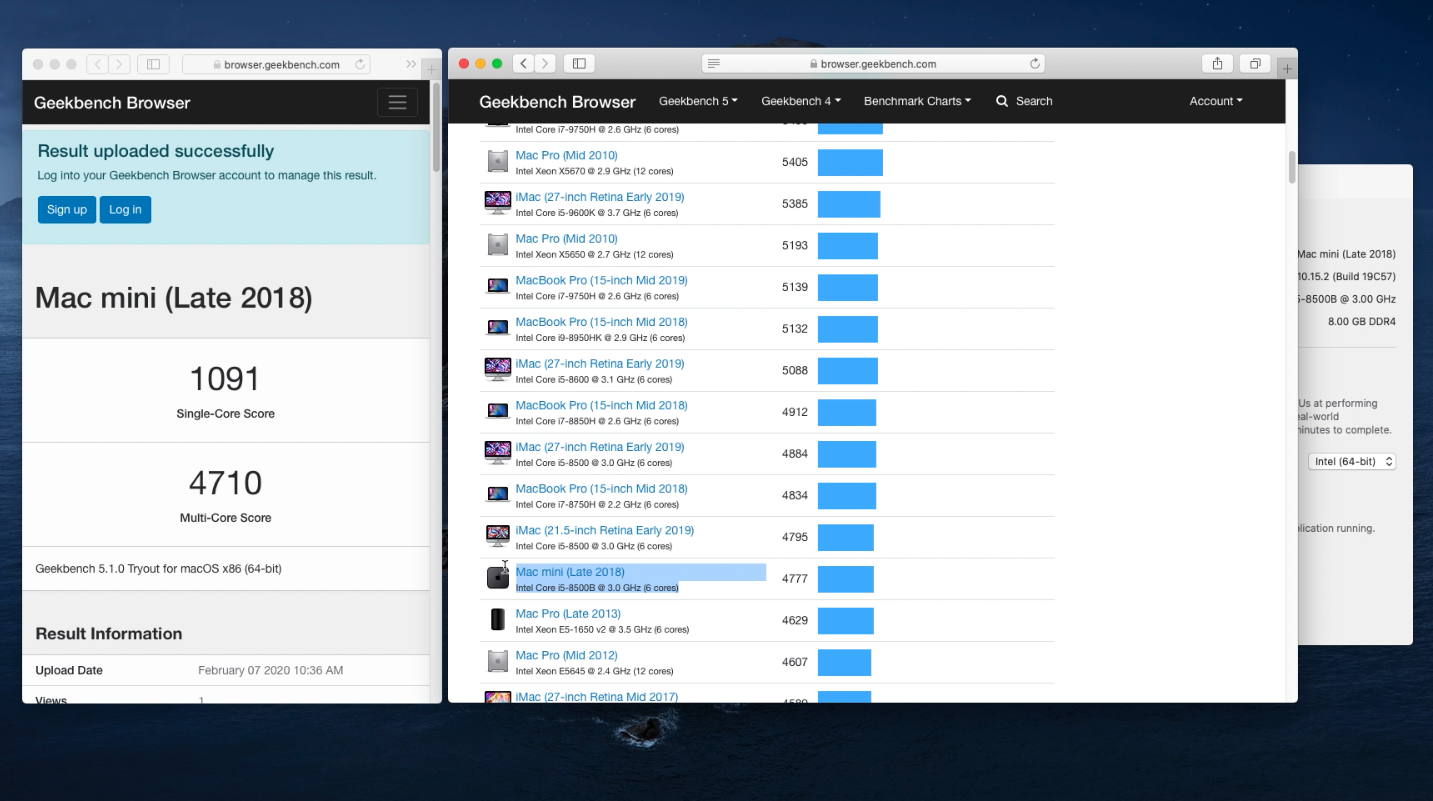Click Geekbench Browser logo in main window
The height and width of the screenshot is (801, 1433).
click(x=557, y=102)
